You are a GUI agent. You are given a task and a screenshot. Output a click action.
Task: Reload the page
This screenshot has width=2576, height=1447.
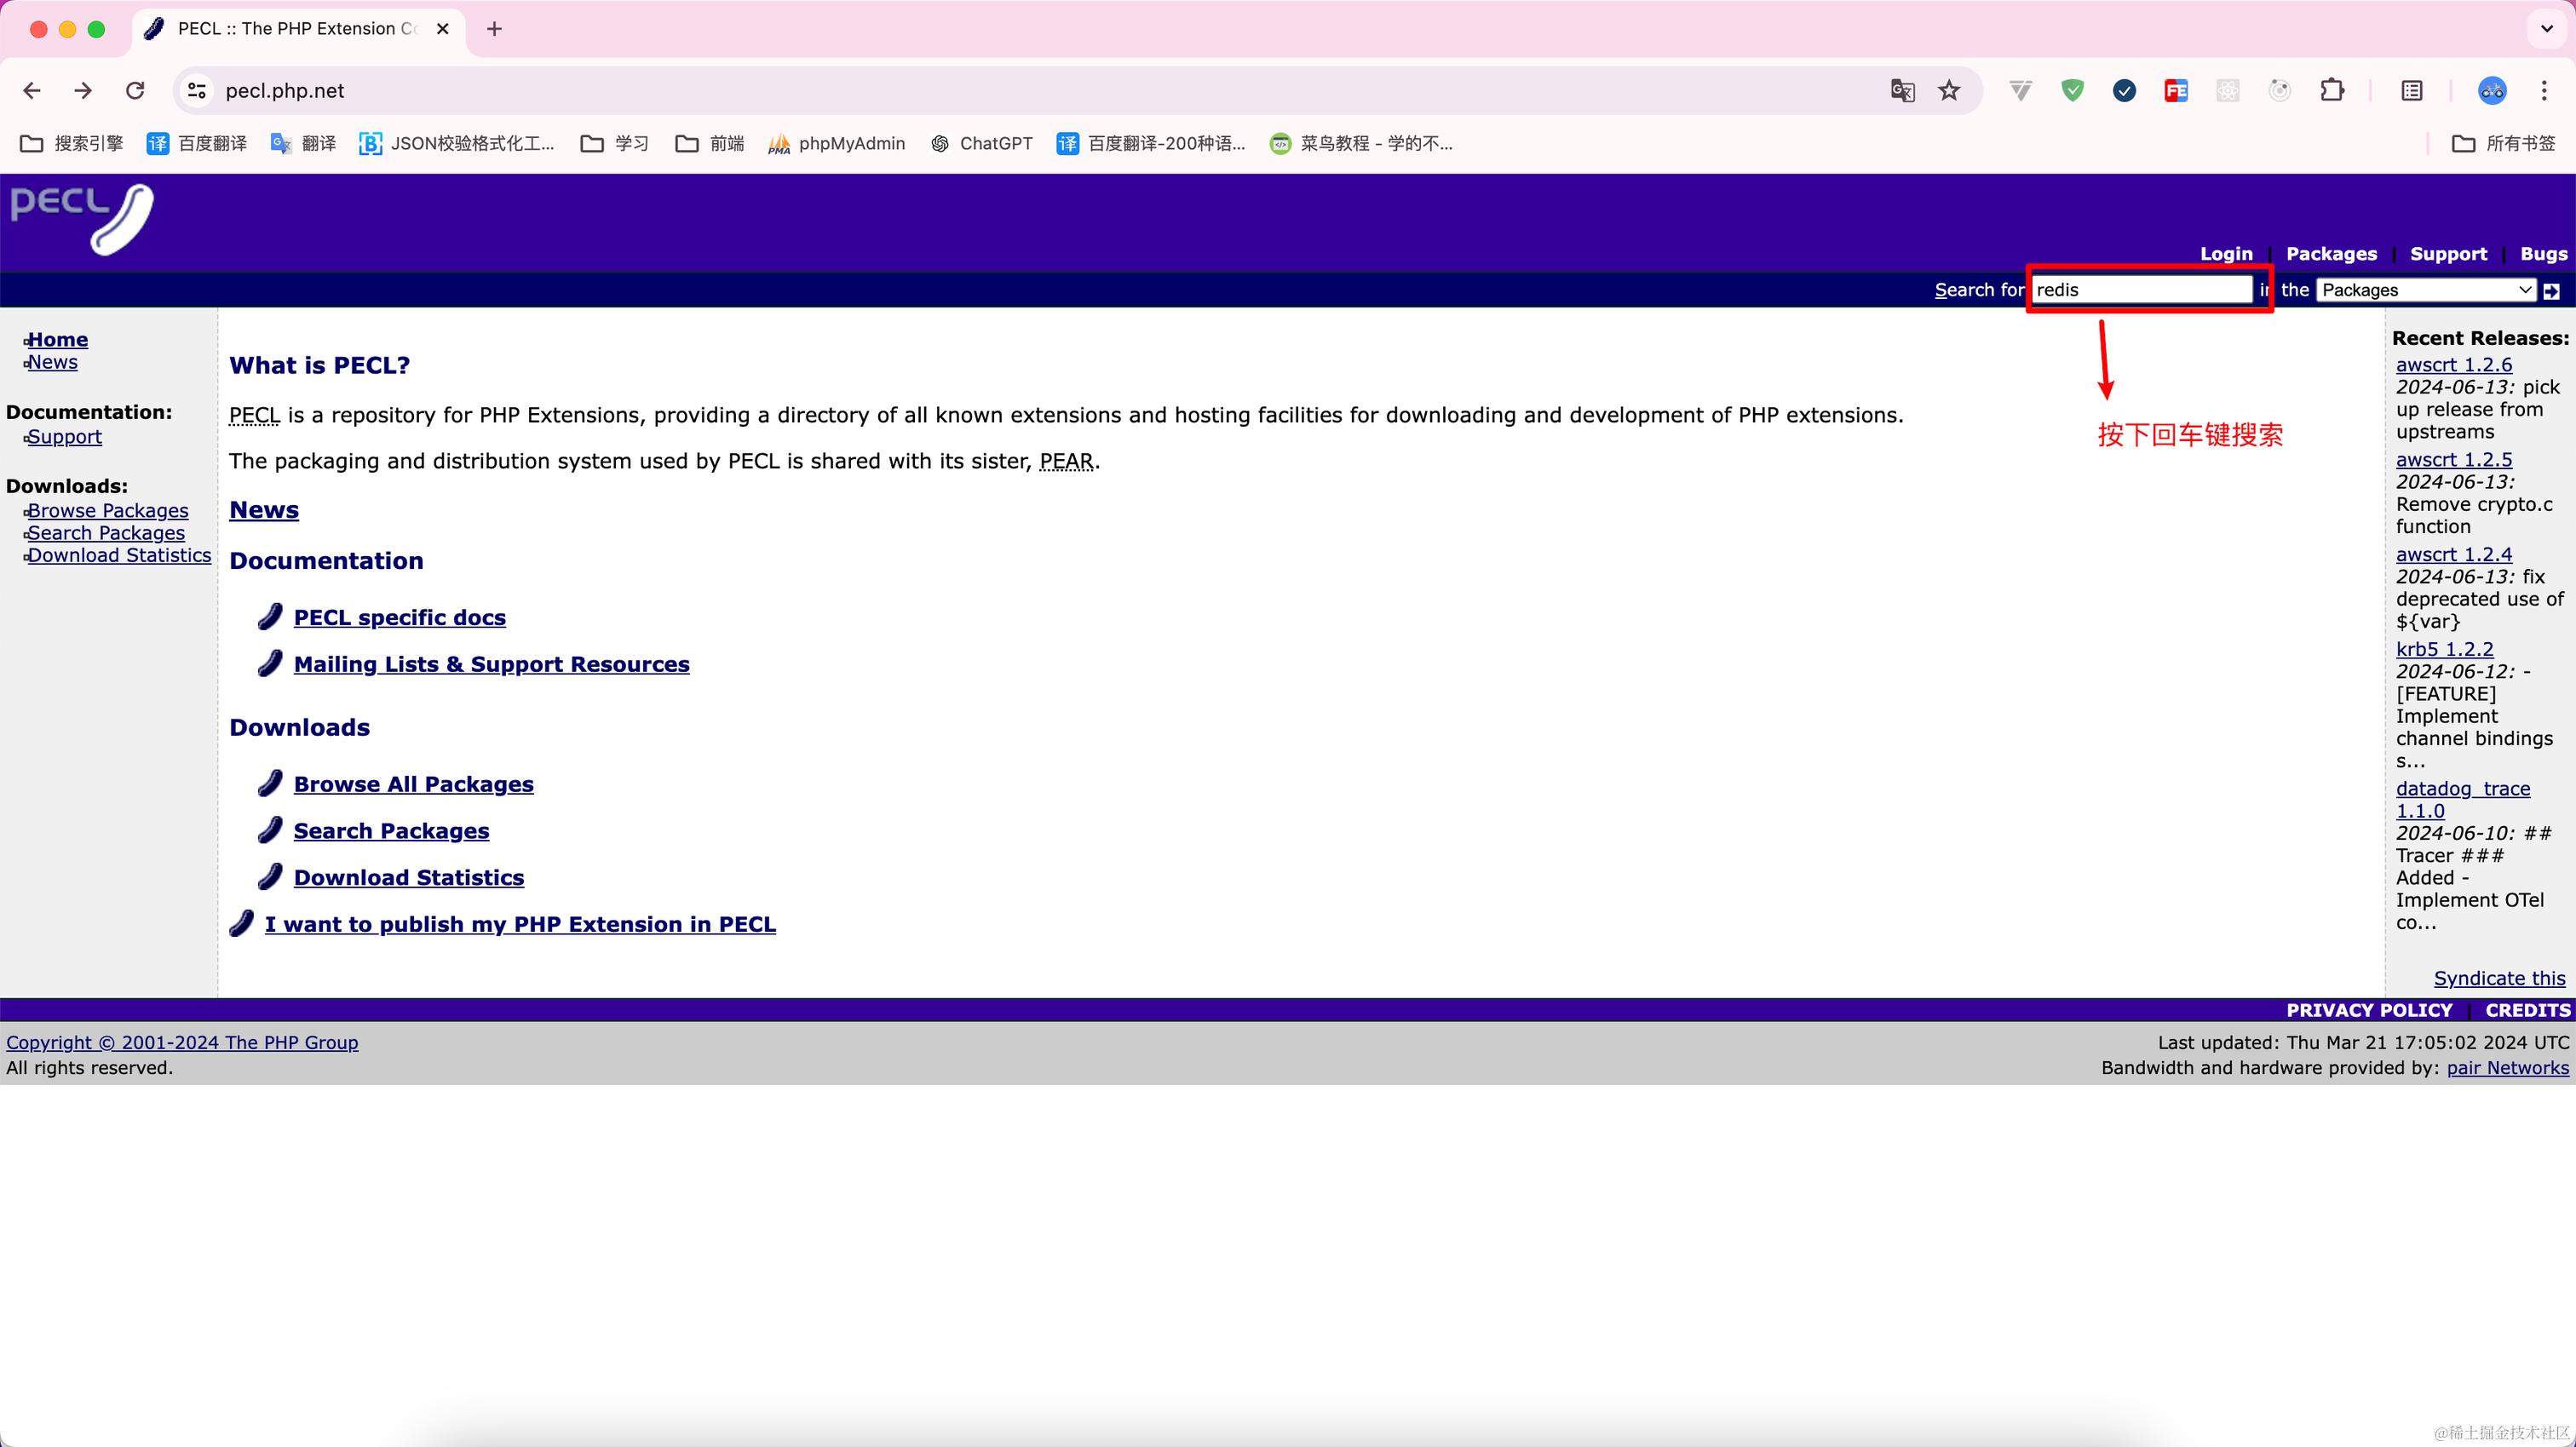coord(135,91)
